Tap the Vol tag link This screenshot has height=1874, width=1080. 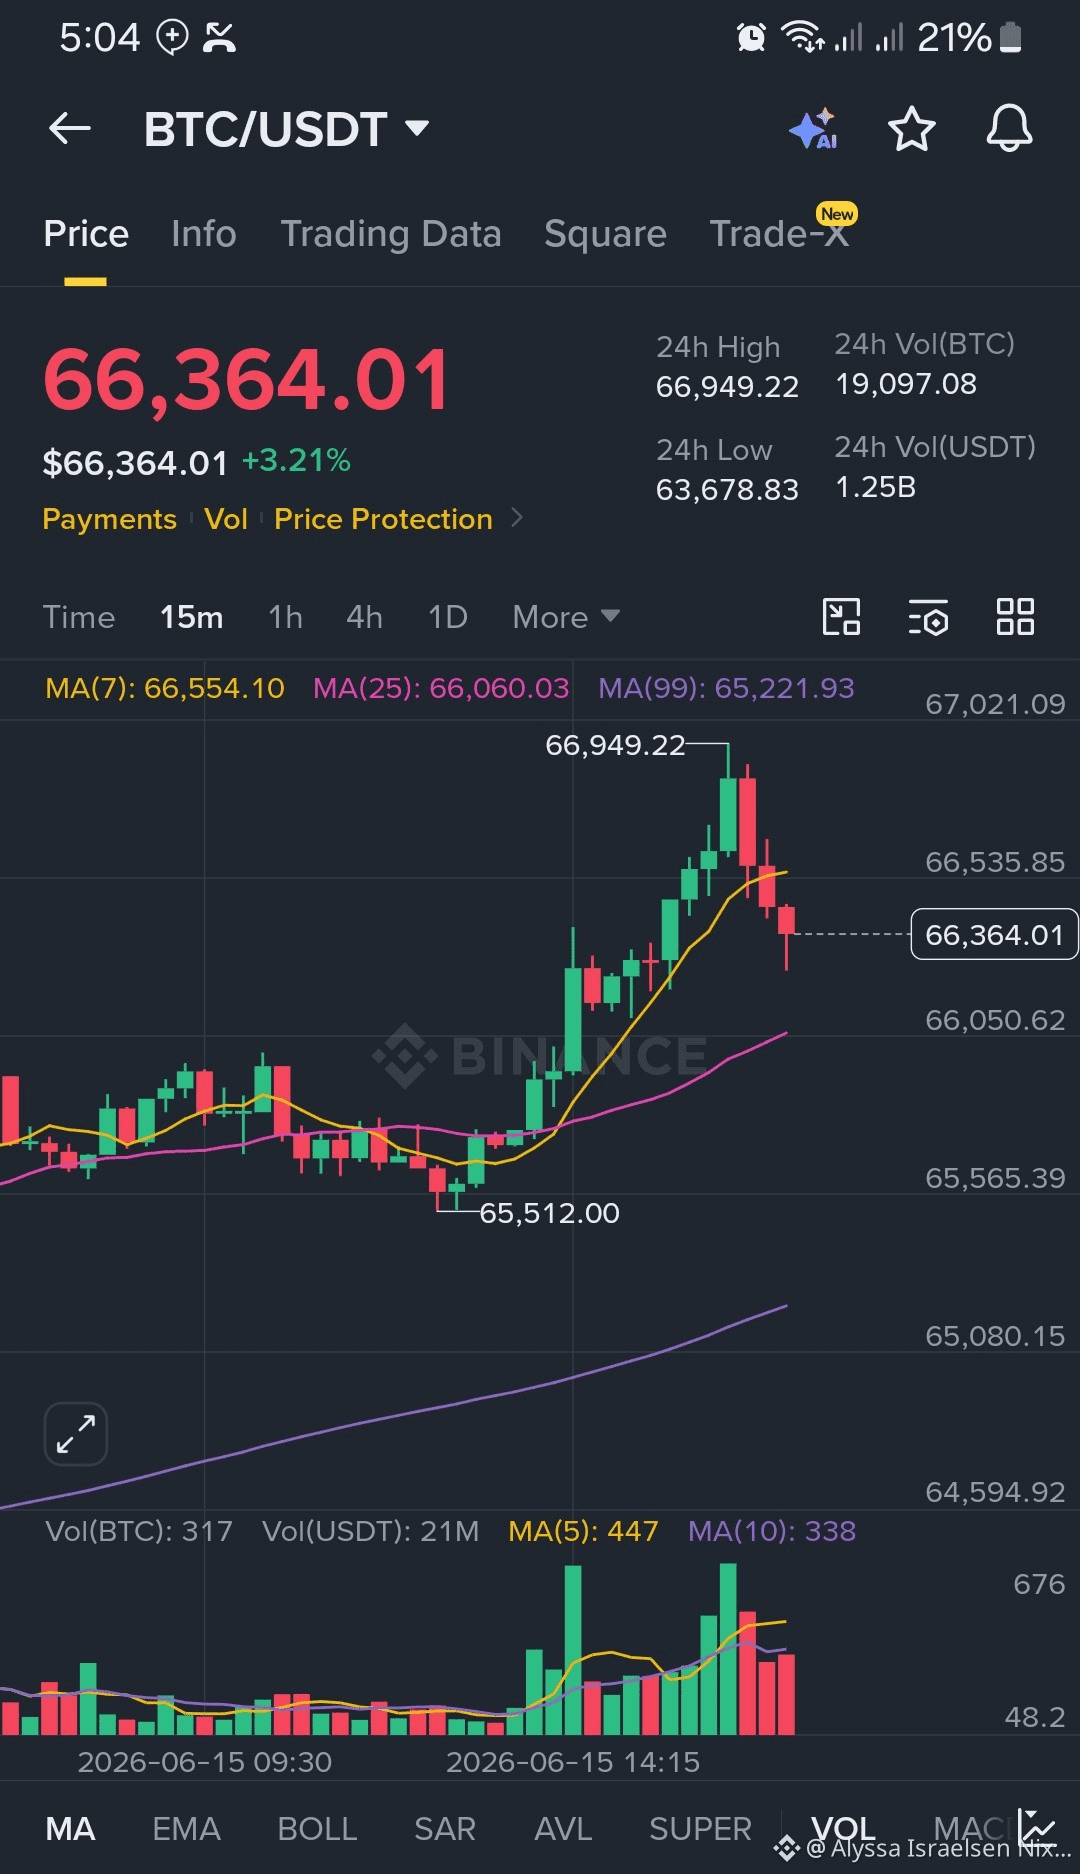coord(226,519)
